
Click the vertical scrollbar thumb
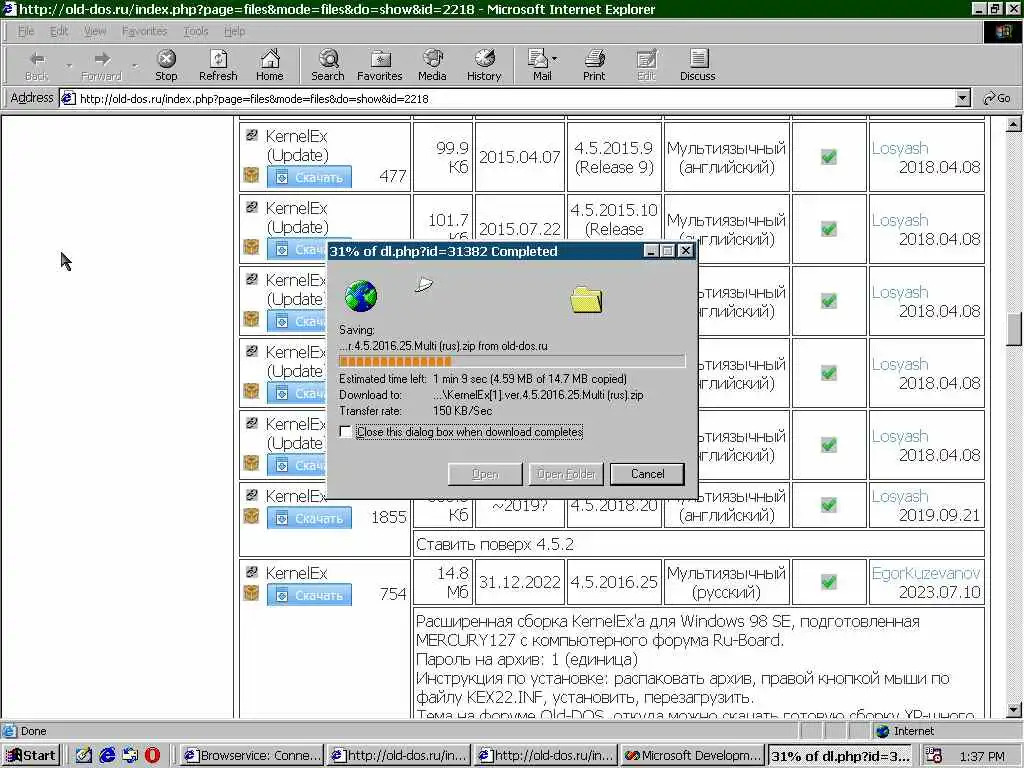1014,329
